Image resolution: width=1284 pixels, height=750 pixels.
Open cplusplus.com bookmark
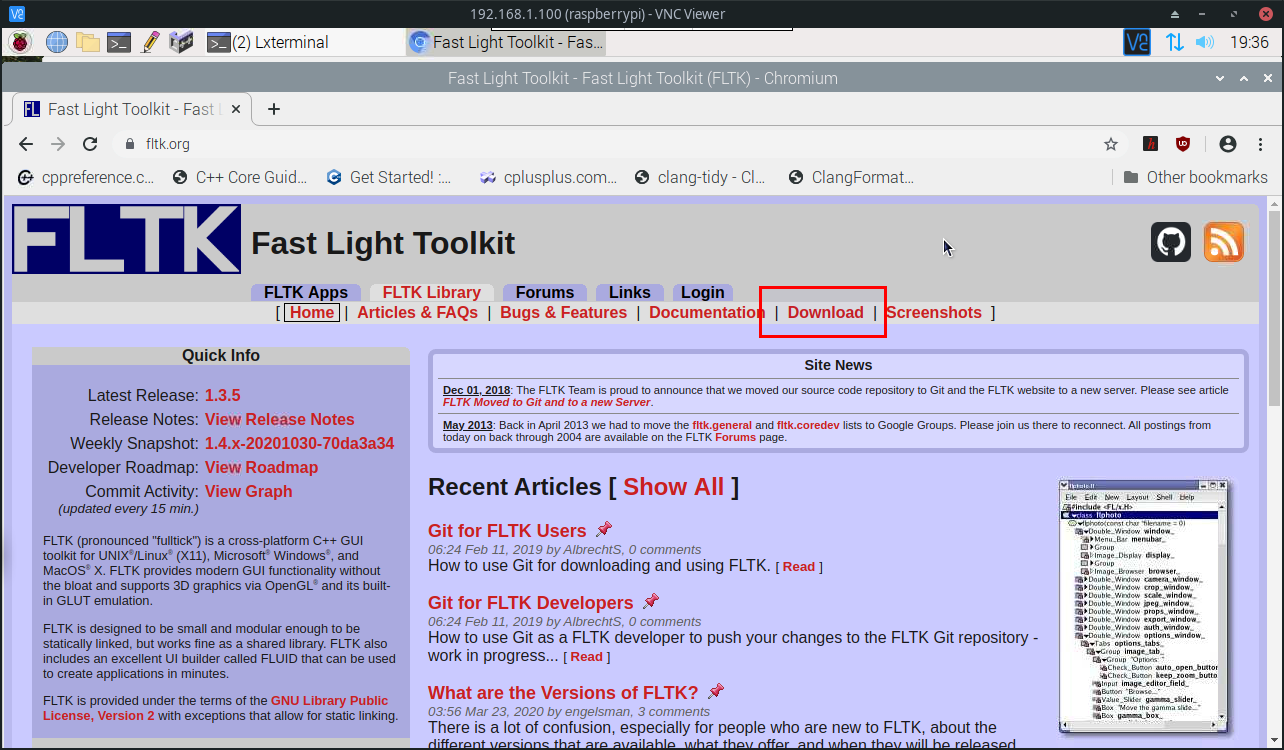[548, 177]
